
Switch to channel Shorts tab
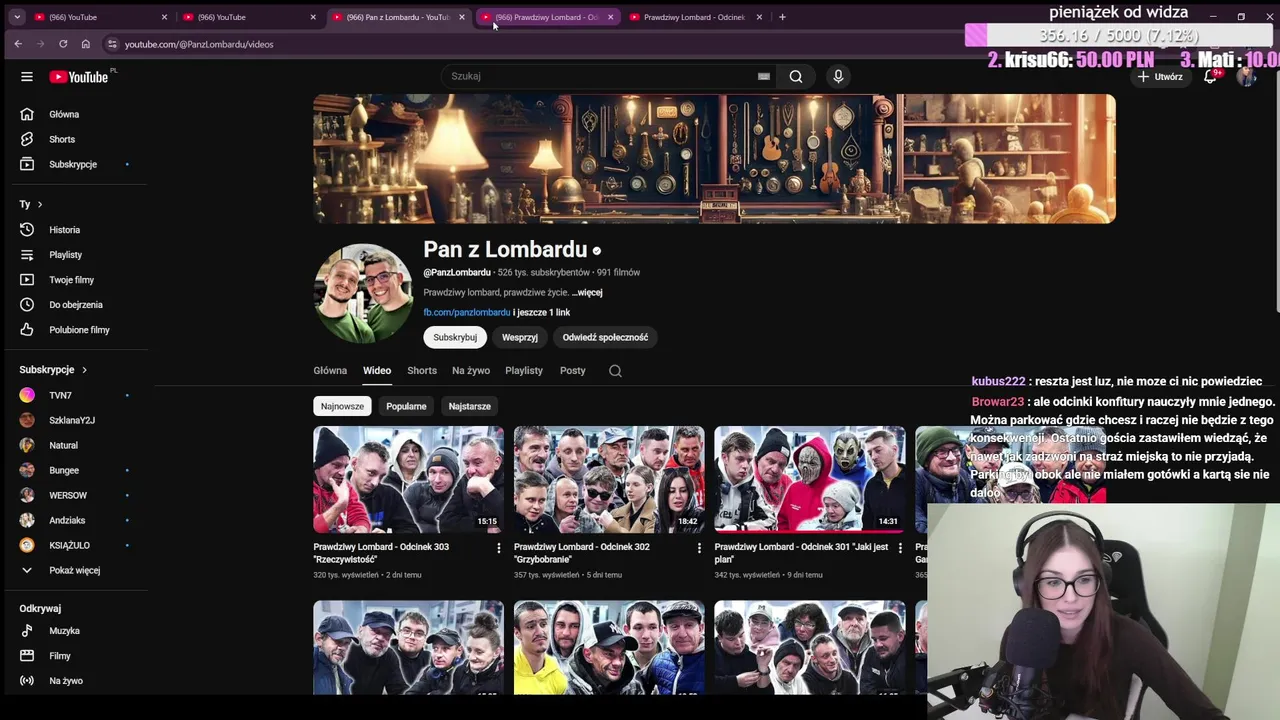[422, 371]
